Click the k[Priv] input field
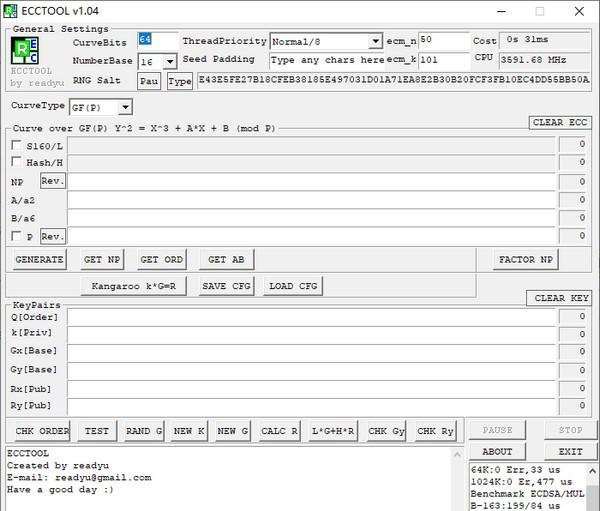The width and height of the screenshot is (600, 511). coord(311,335)
